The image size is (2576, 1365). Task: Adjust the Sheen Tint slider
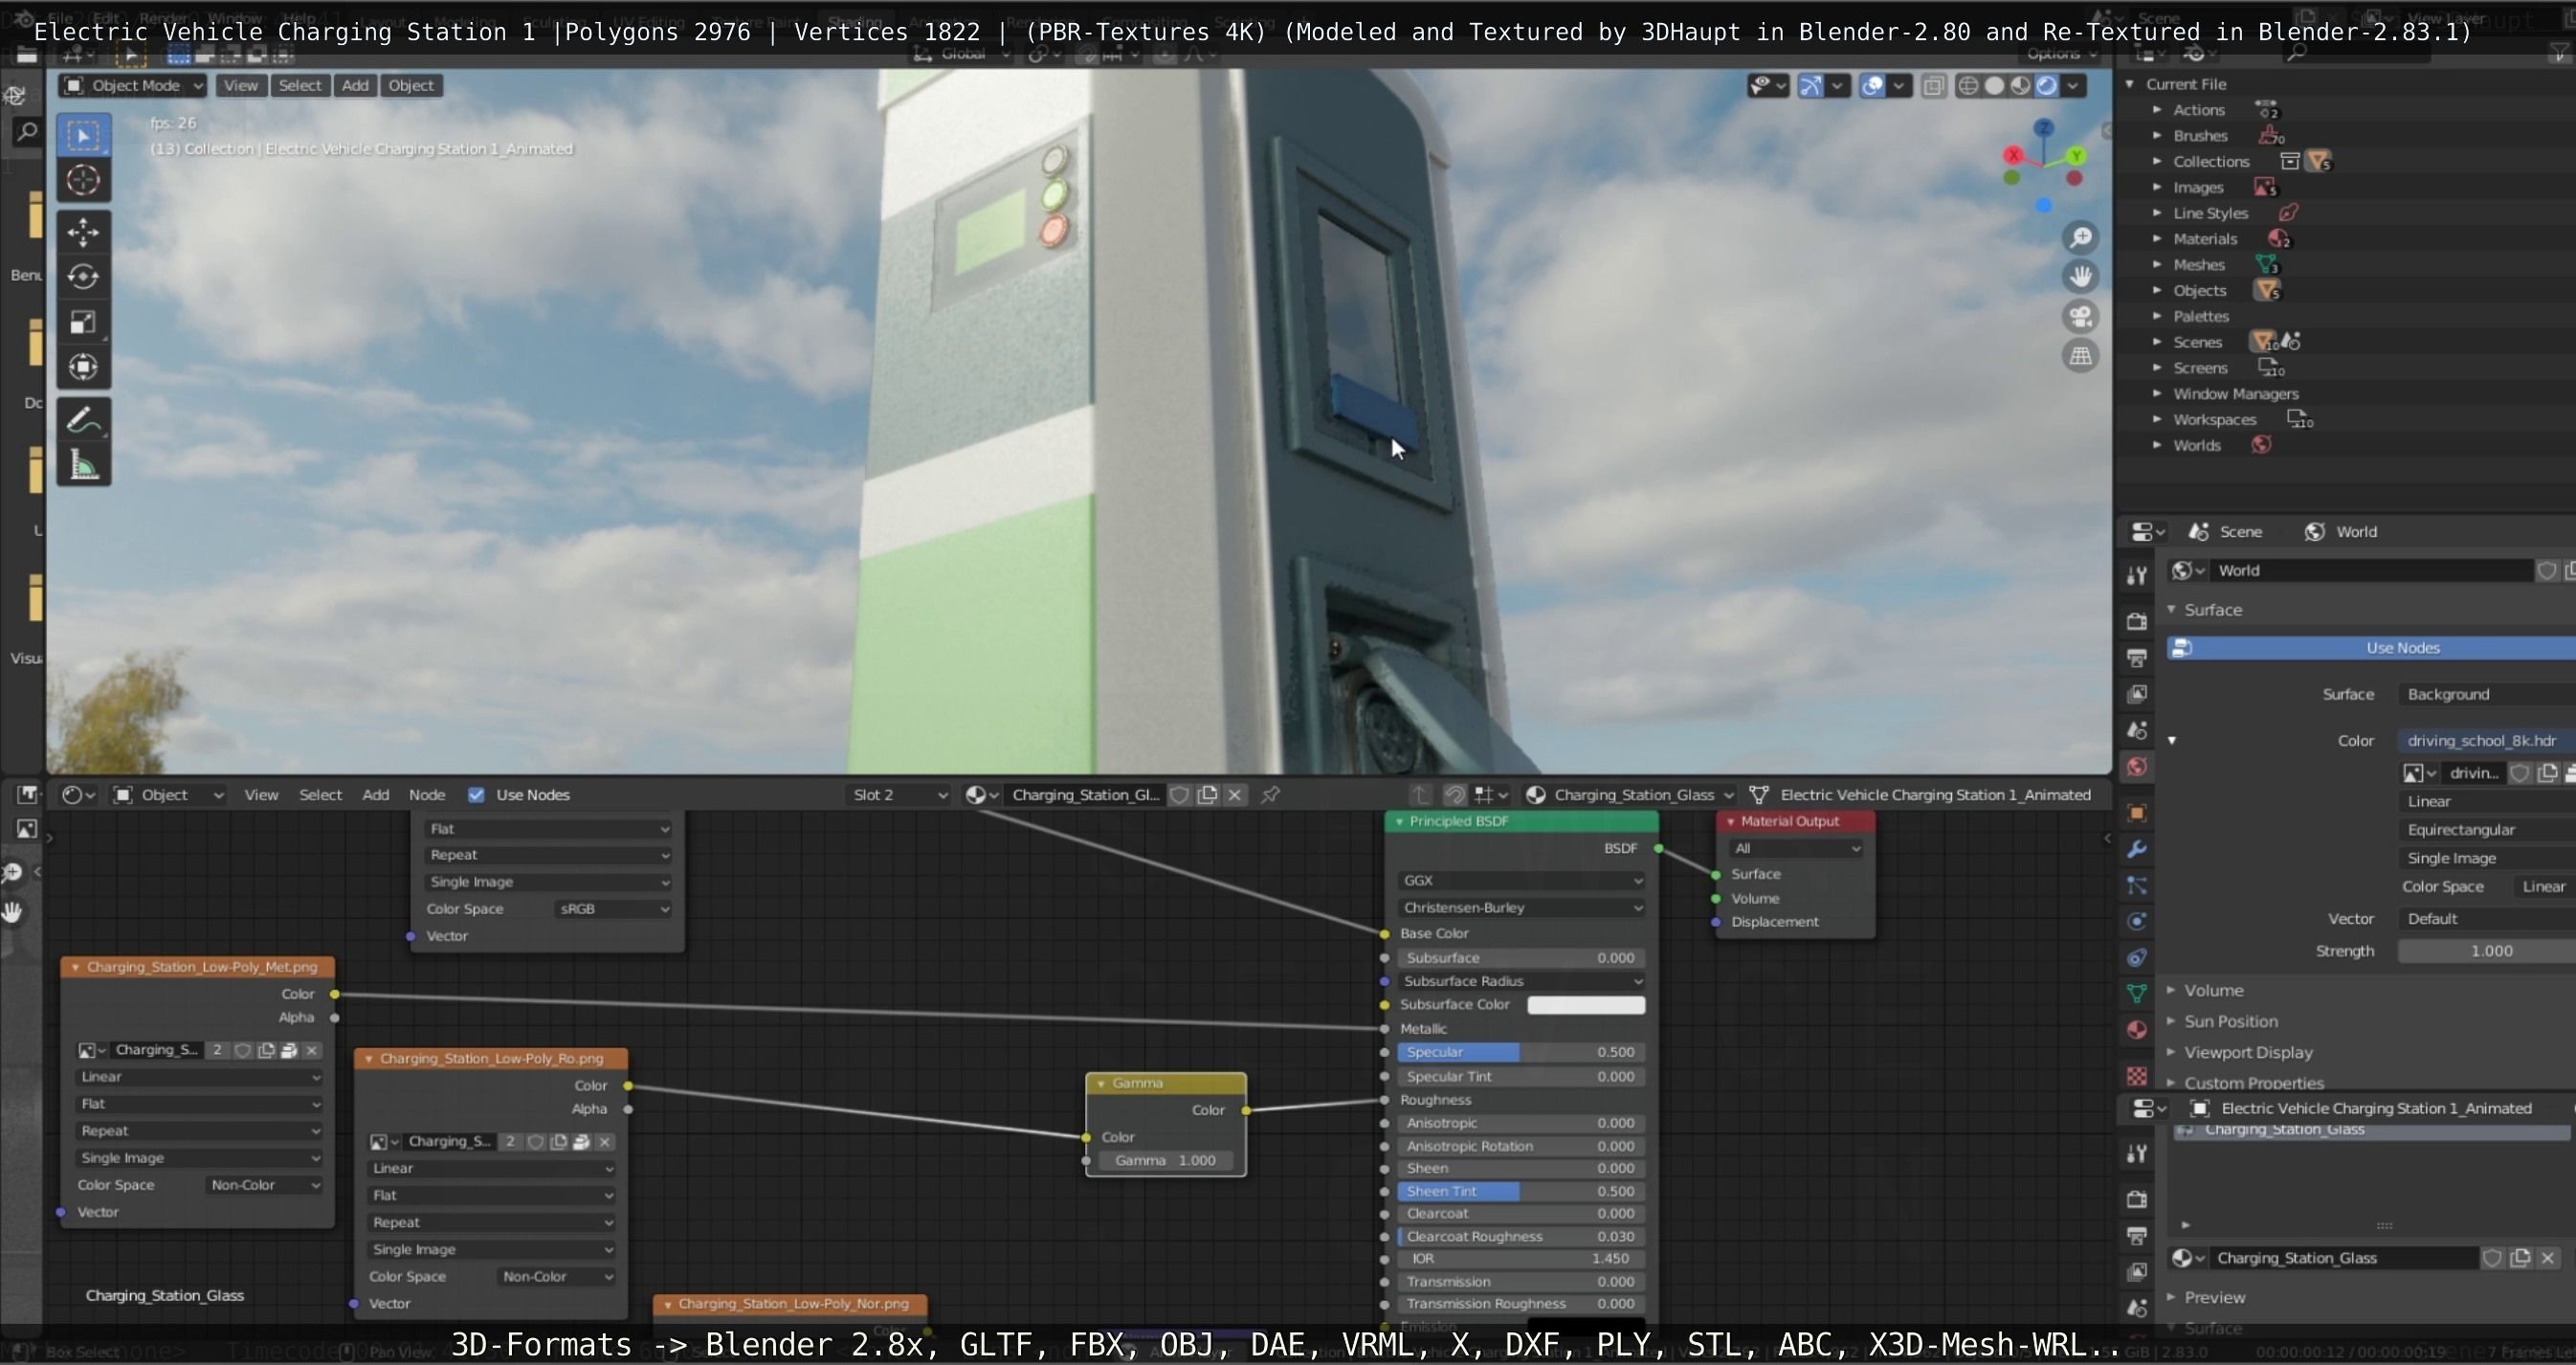click(1520, 1192)
